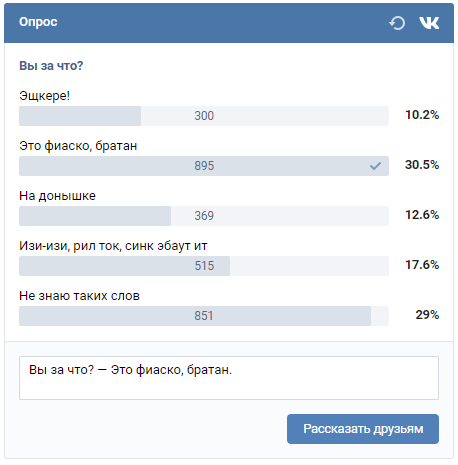458x465 pixels.
Task: Click the 10.2% percentage value
Action: pos(422,115)
